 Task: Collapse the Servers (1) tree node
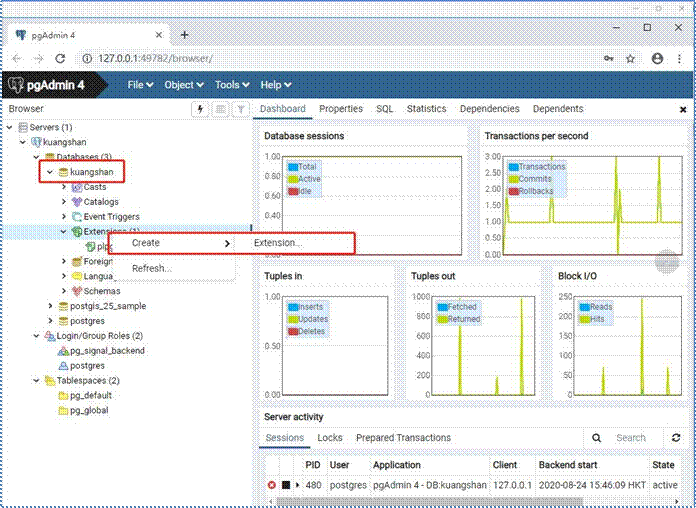click(x=10, y=127)
